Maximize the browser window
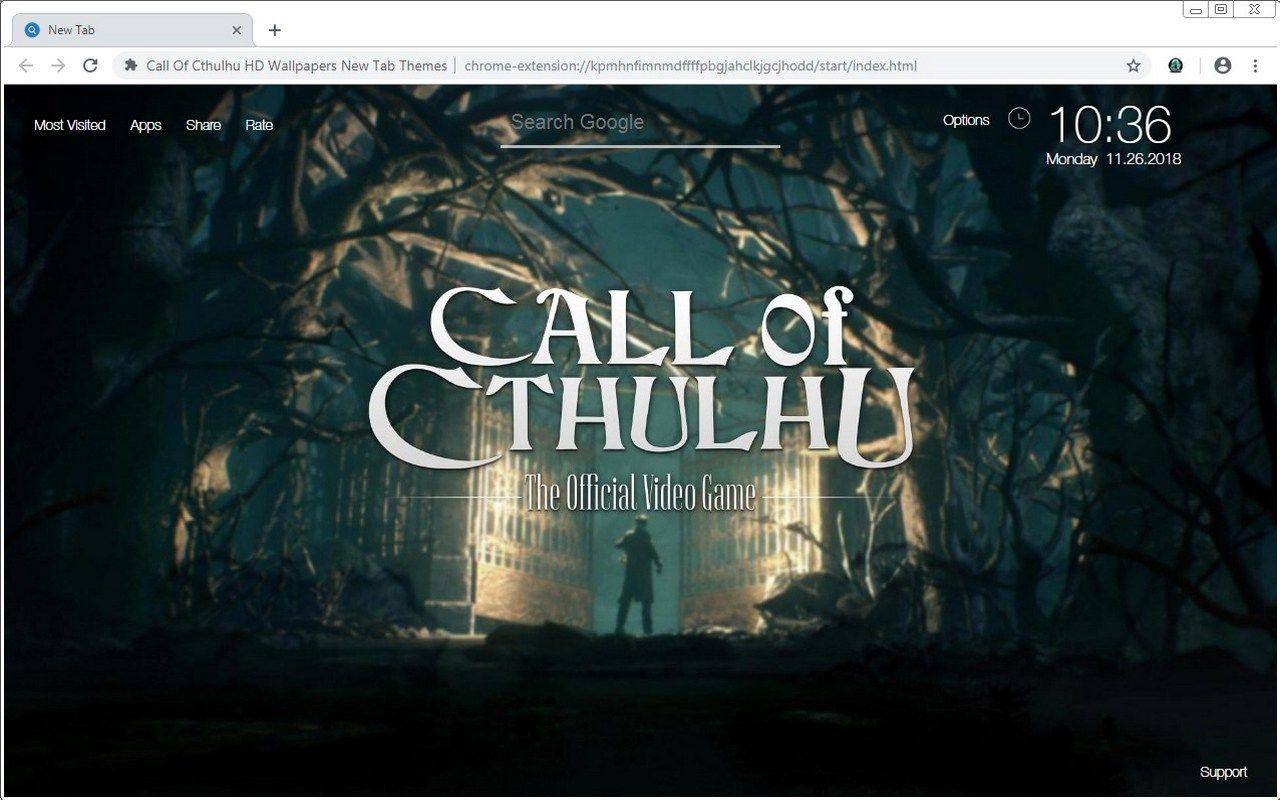This screenshot has height=800, width=1280. (1221, 9)
